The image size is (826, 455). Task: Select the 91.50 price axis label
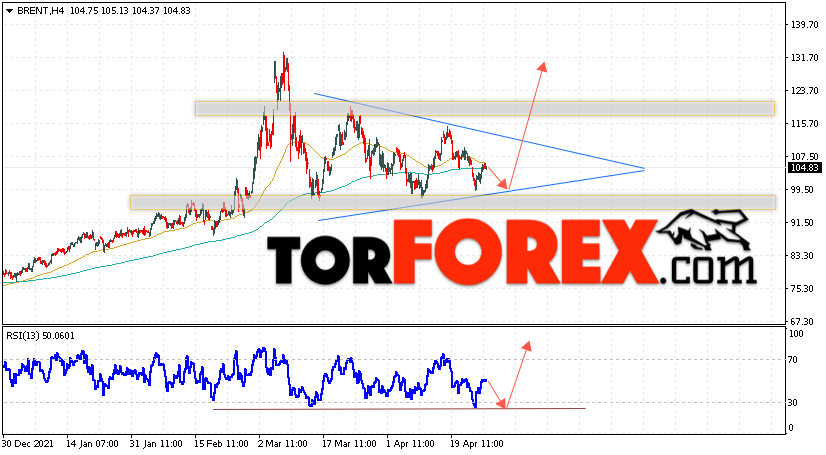(x=804, y=222)
